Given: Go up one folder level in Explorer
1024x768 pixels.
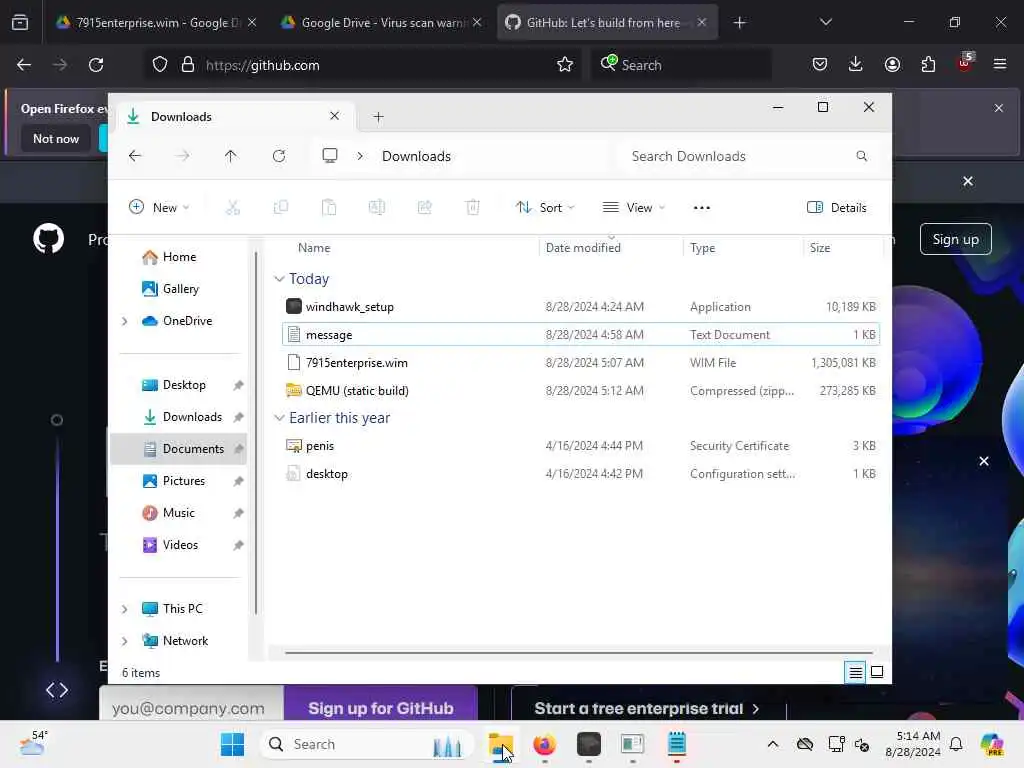Looking at the screenshot, I should [231, 156].
